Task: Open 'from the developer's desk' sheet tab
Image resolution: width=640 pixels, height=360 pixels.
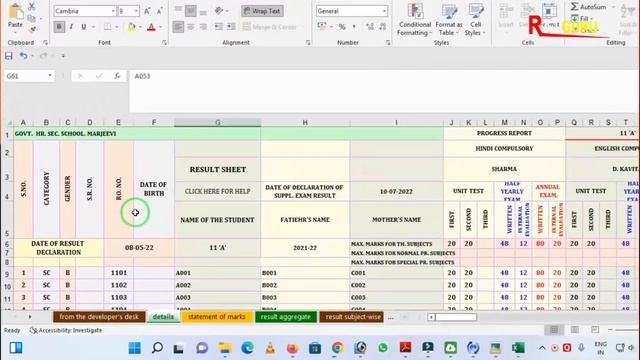Action: click(x=99, y=317)
